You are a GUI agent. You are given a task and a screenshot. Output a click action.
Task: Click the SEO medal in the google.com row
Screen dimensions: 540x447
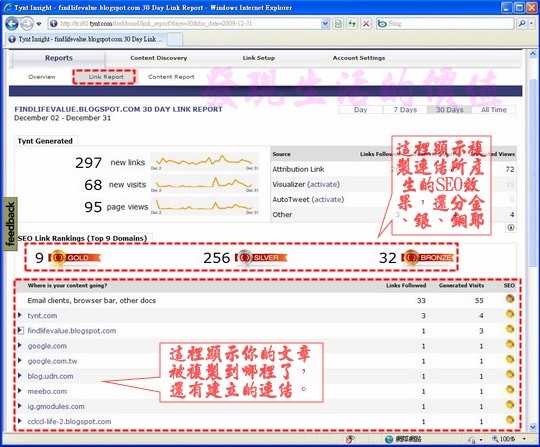coord(510,344)
